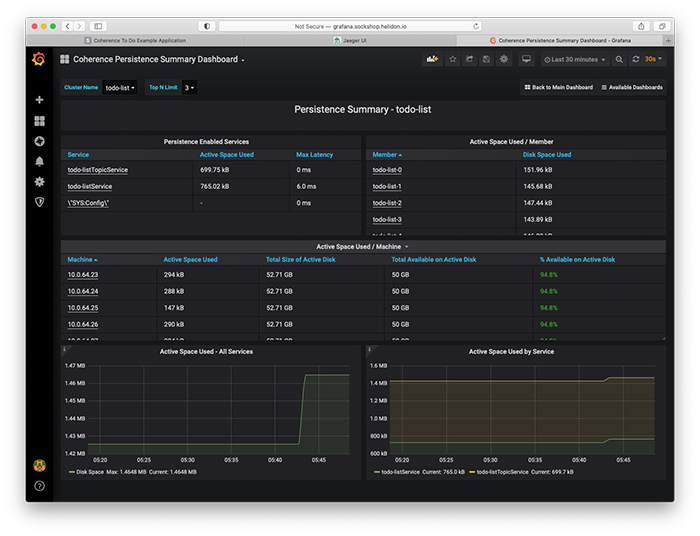Toggle Disk Space series in legend
This screenshot has width=700, height=536.
point(90,472)
